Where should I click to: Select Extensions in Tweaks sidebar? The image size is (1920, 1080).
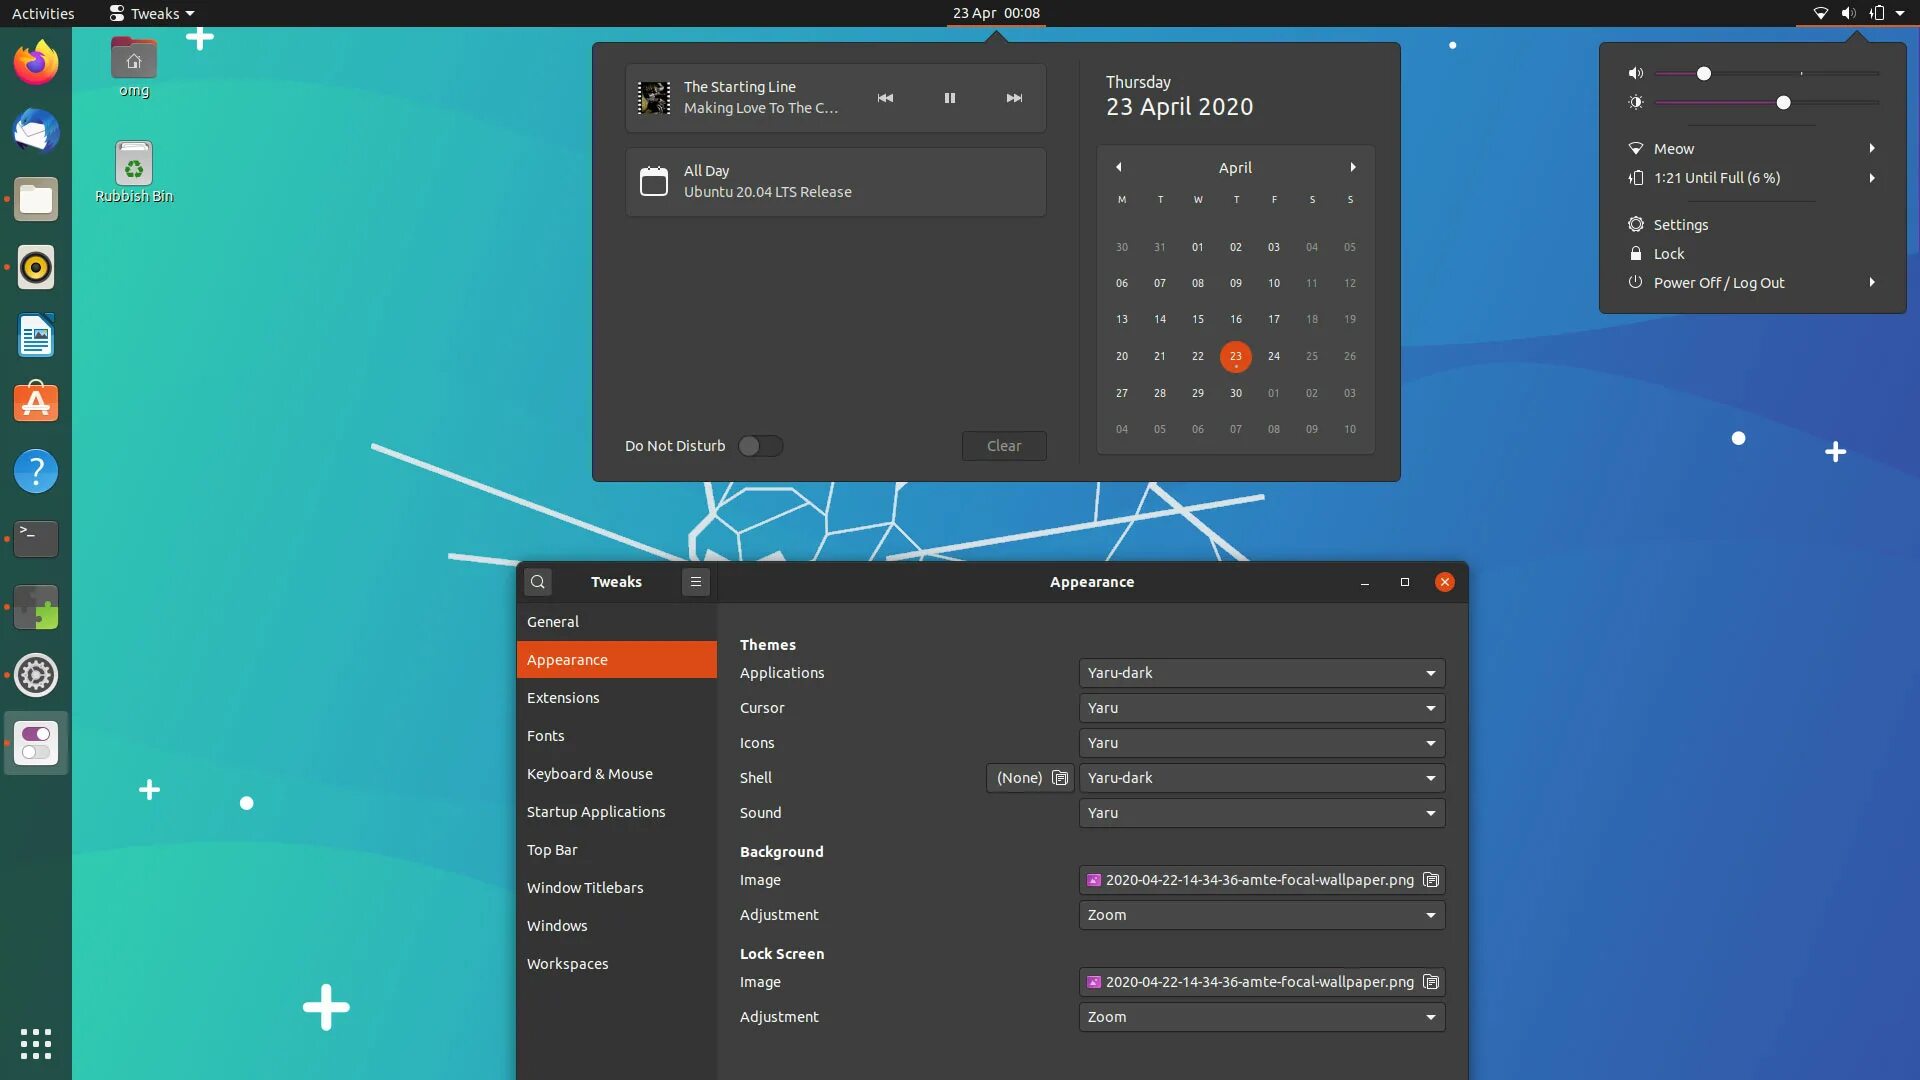[x=617, y=698]
